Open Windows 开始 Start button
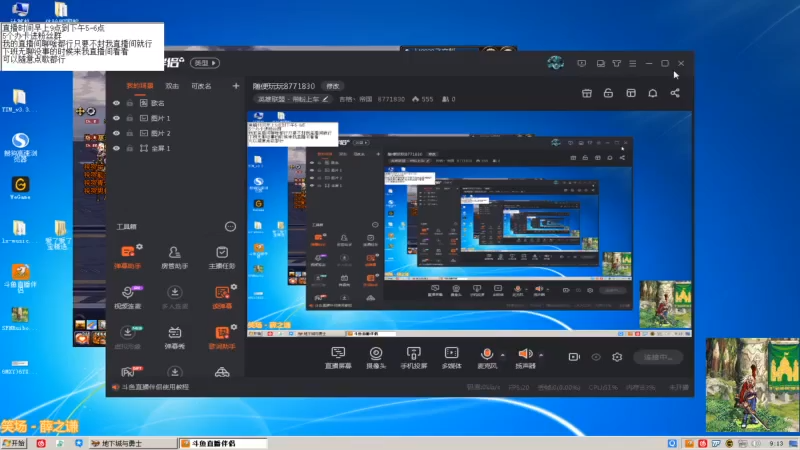This screenshot has height=450, width=800. coord(14,443)
